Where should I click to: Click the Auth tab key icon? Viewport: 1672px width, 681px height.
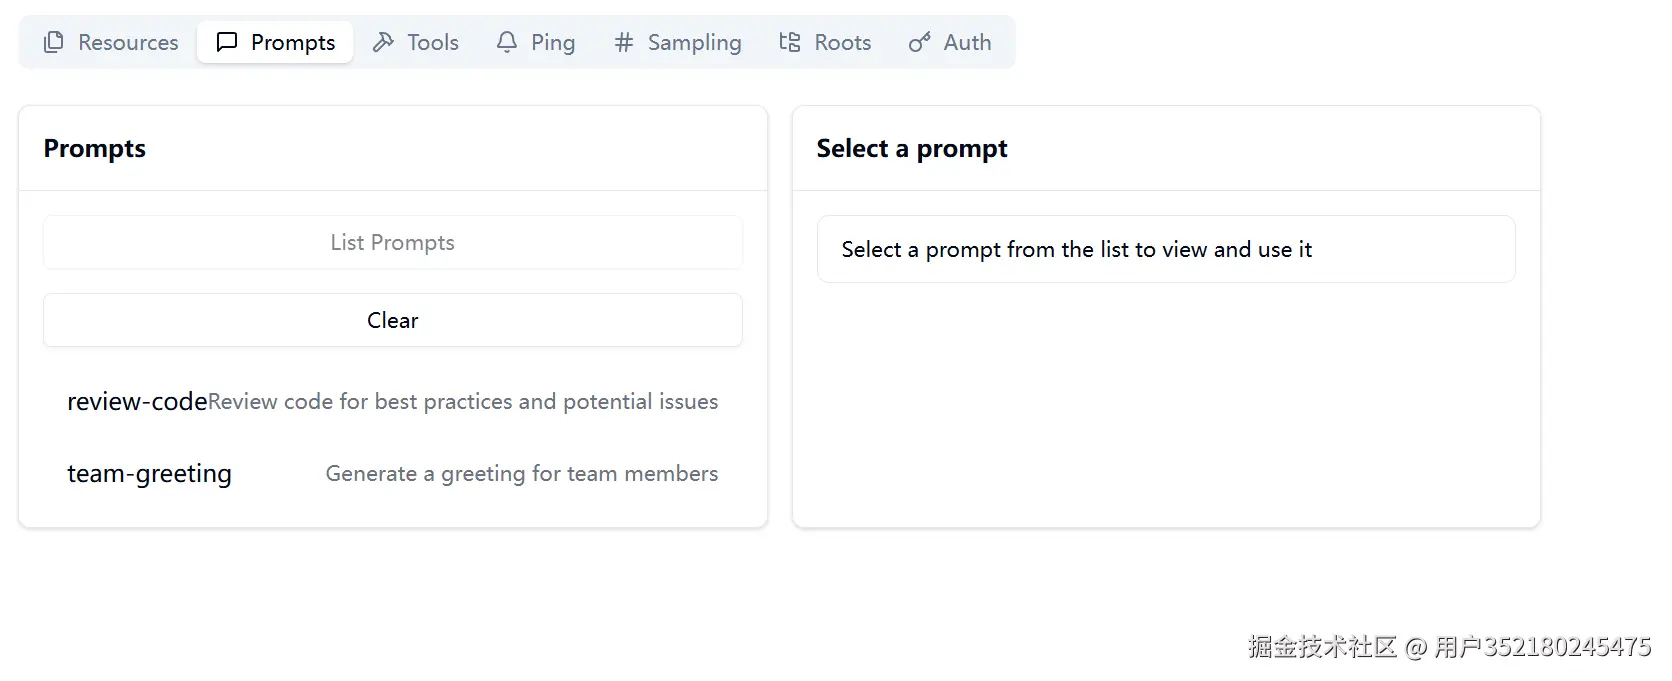pyautogui.click(x=919, y=42)
